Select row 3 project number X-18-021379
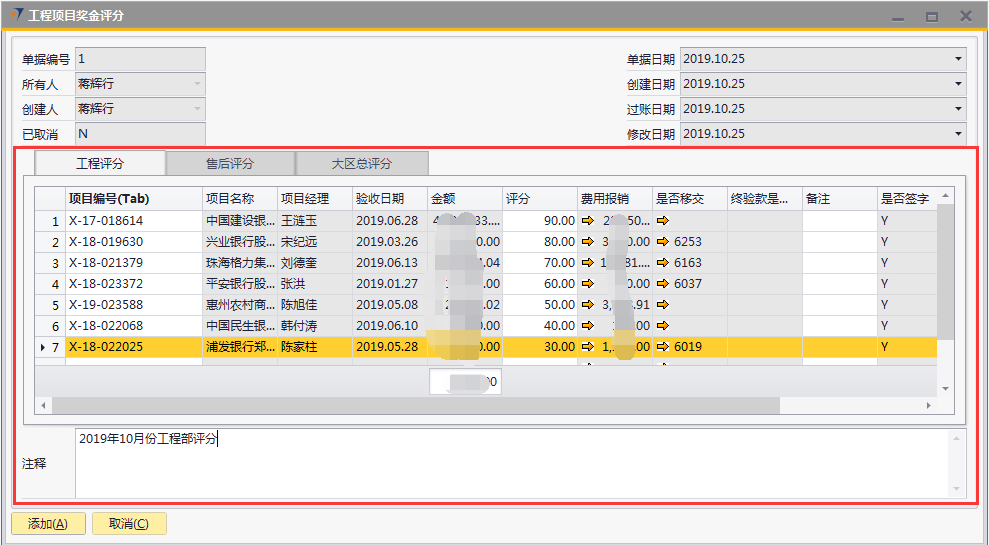 (x=106, y=263)
